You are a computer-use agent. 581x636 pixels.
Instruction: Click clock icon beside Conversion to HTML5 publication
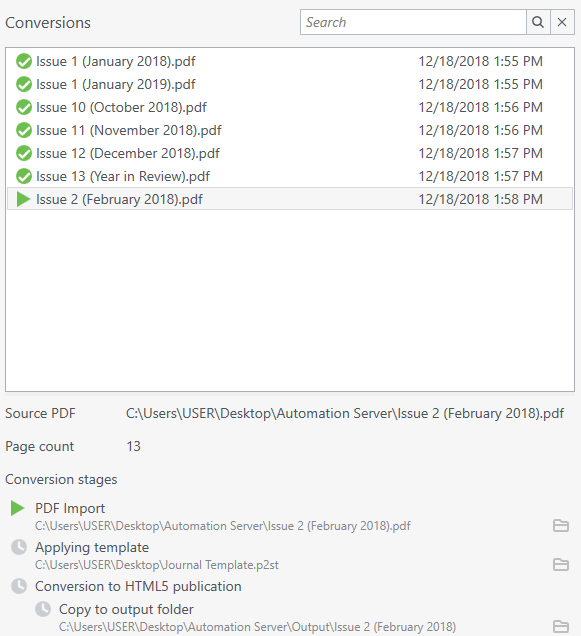point(19,586)
